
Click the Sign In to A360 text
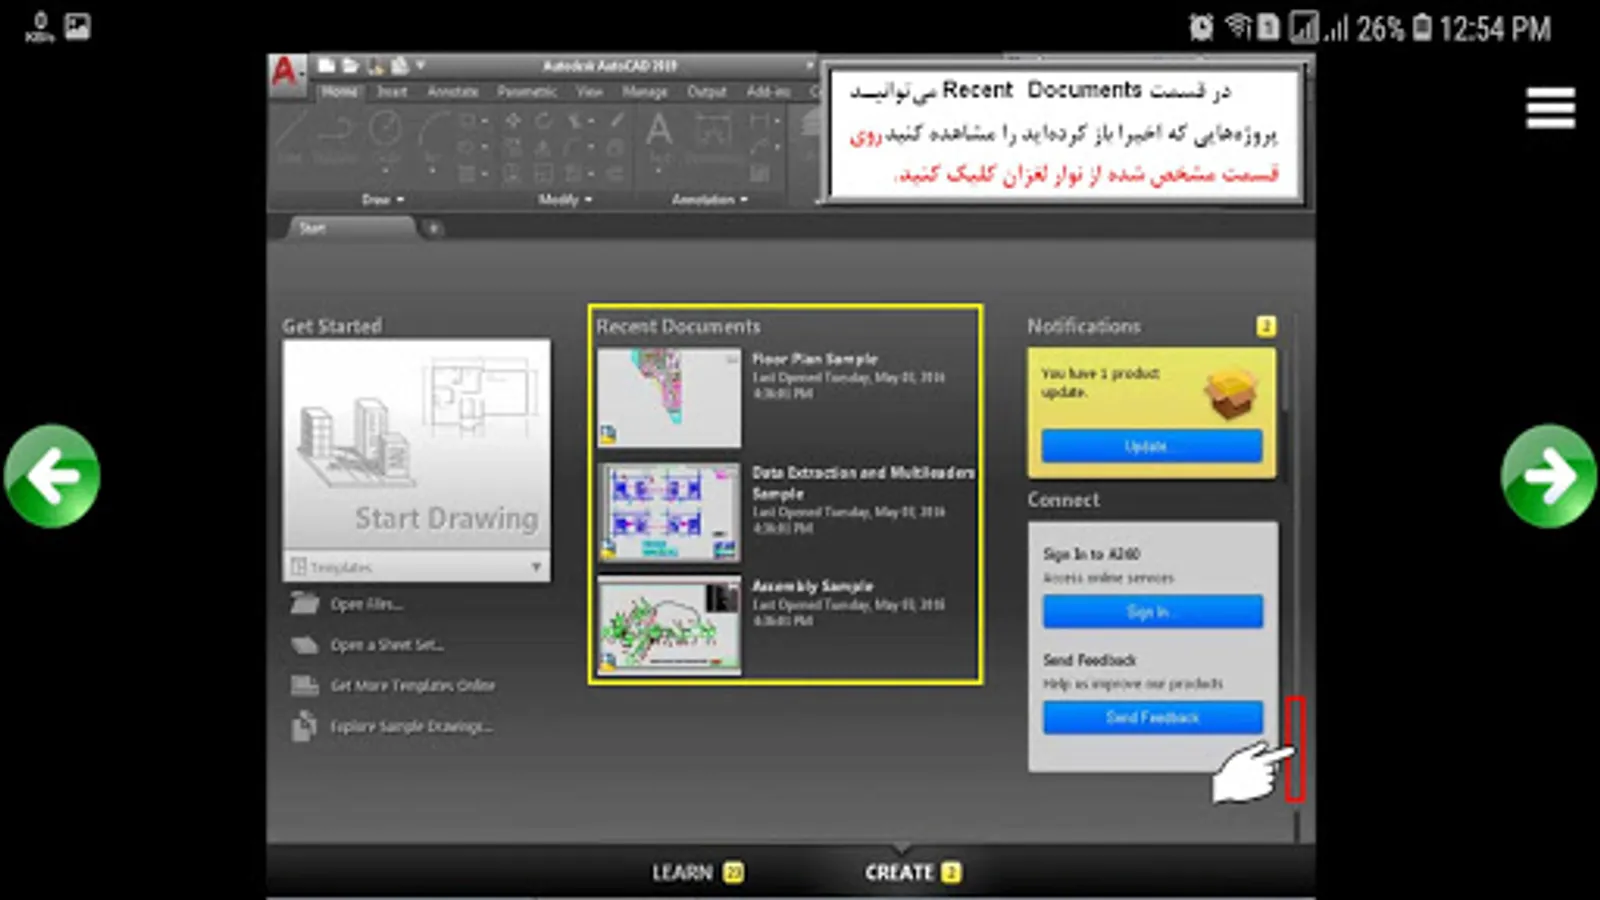click(x=1092, y=554)
